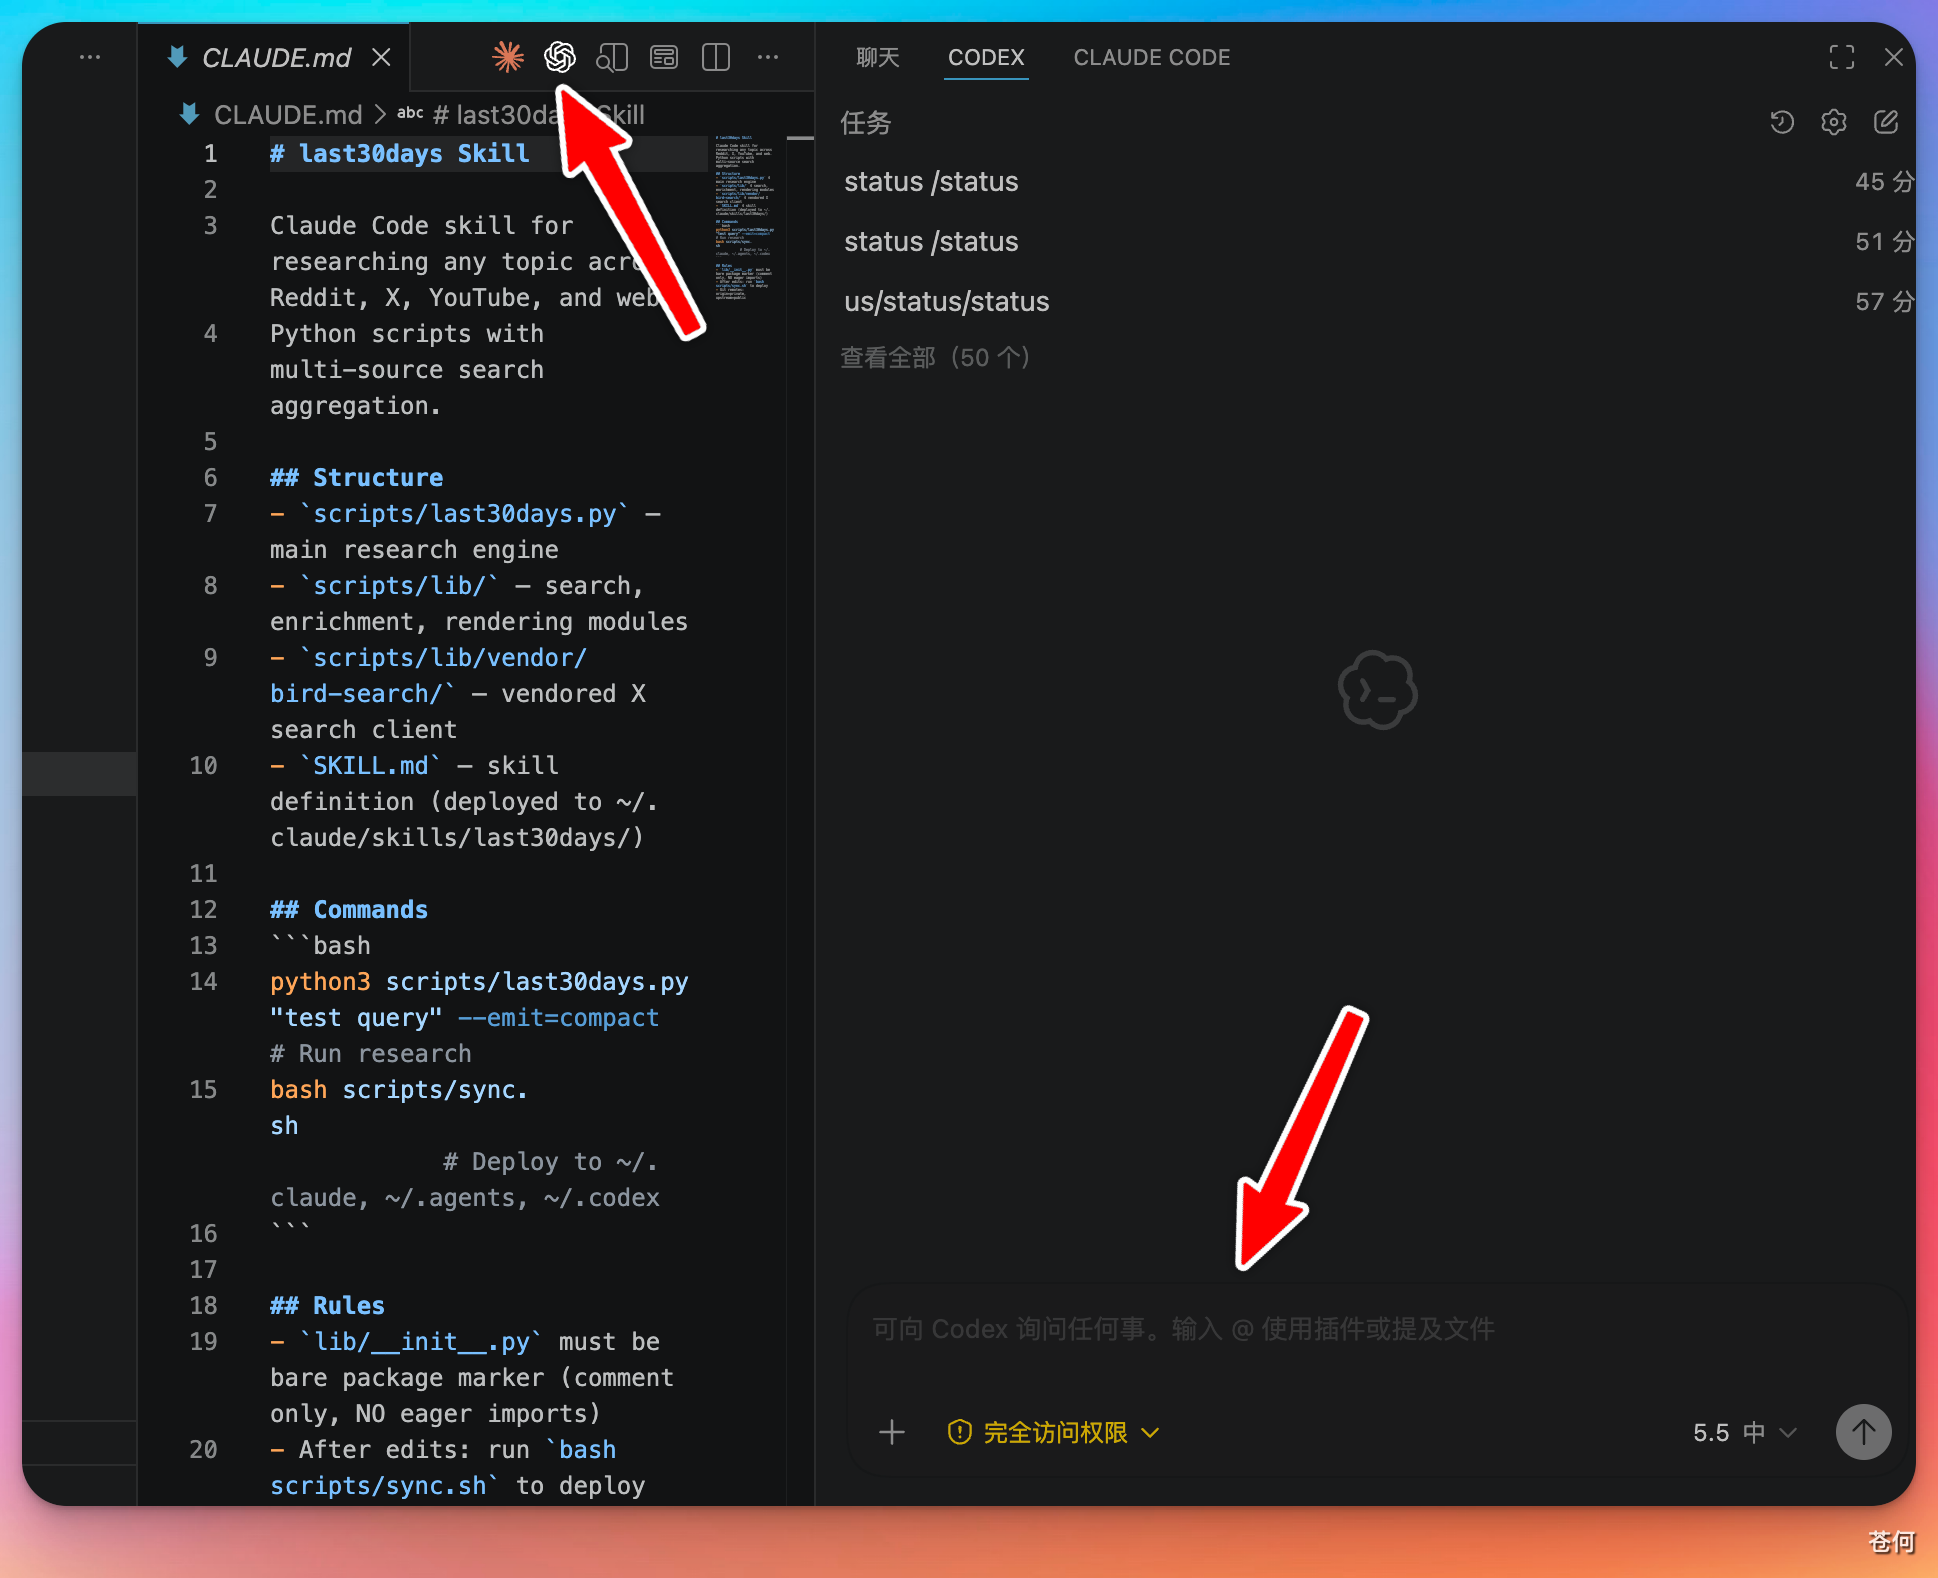Viewport: 1938px width, 1578px height.
Task: Click the 任务 section header
Action: click(x=866, y=122)
